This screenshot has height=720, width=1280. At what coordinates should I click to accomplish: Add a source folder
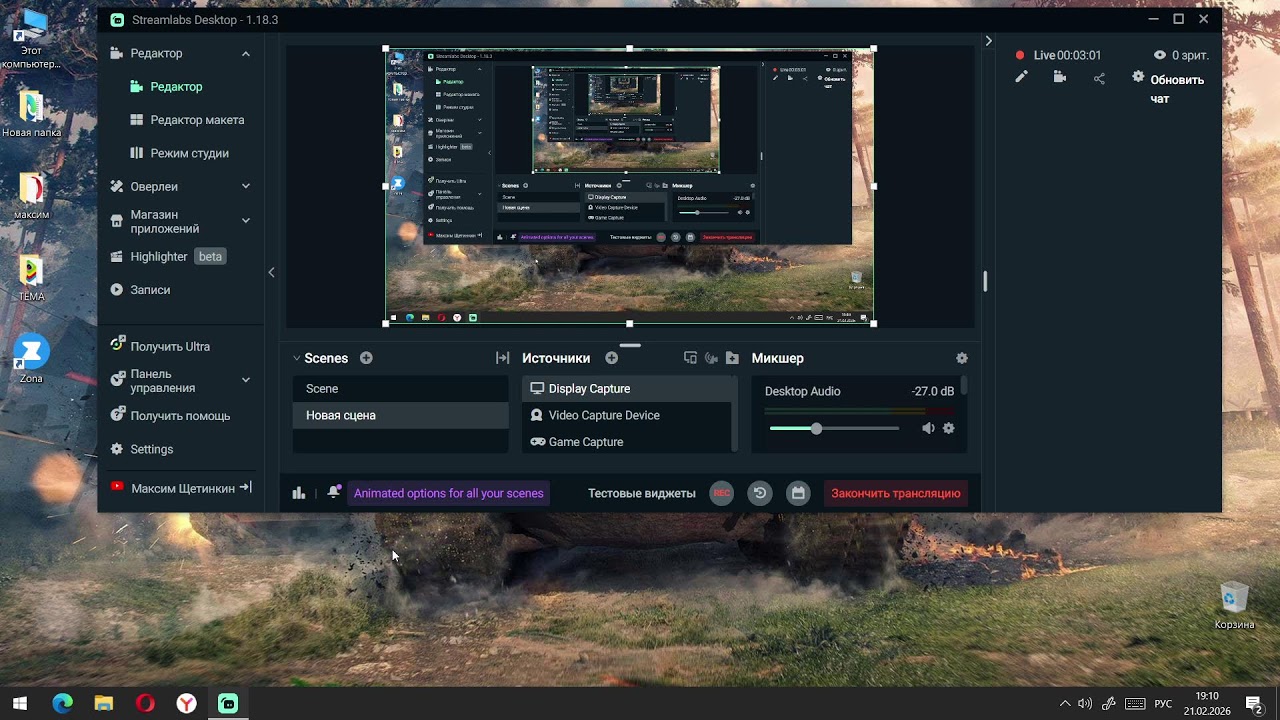coord(732,358)
